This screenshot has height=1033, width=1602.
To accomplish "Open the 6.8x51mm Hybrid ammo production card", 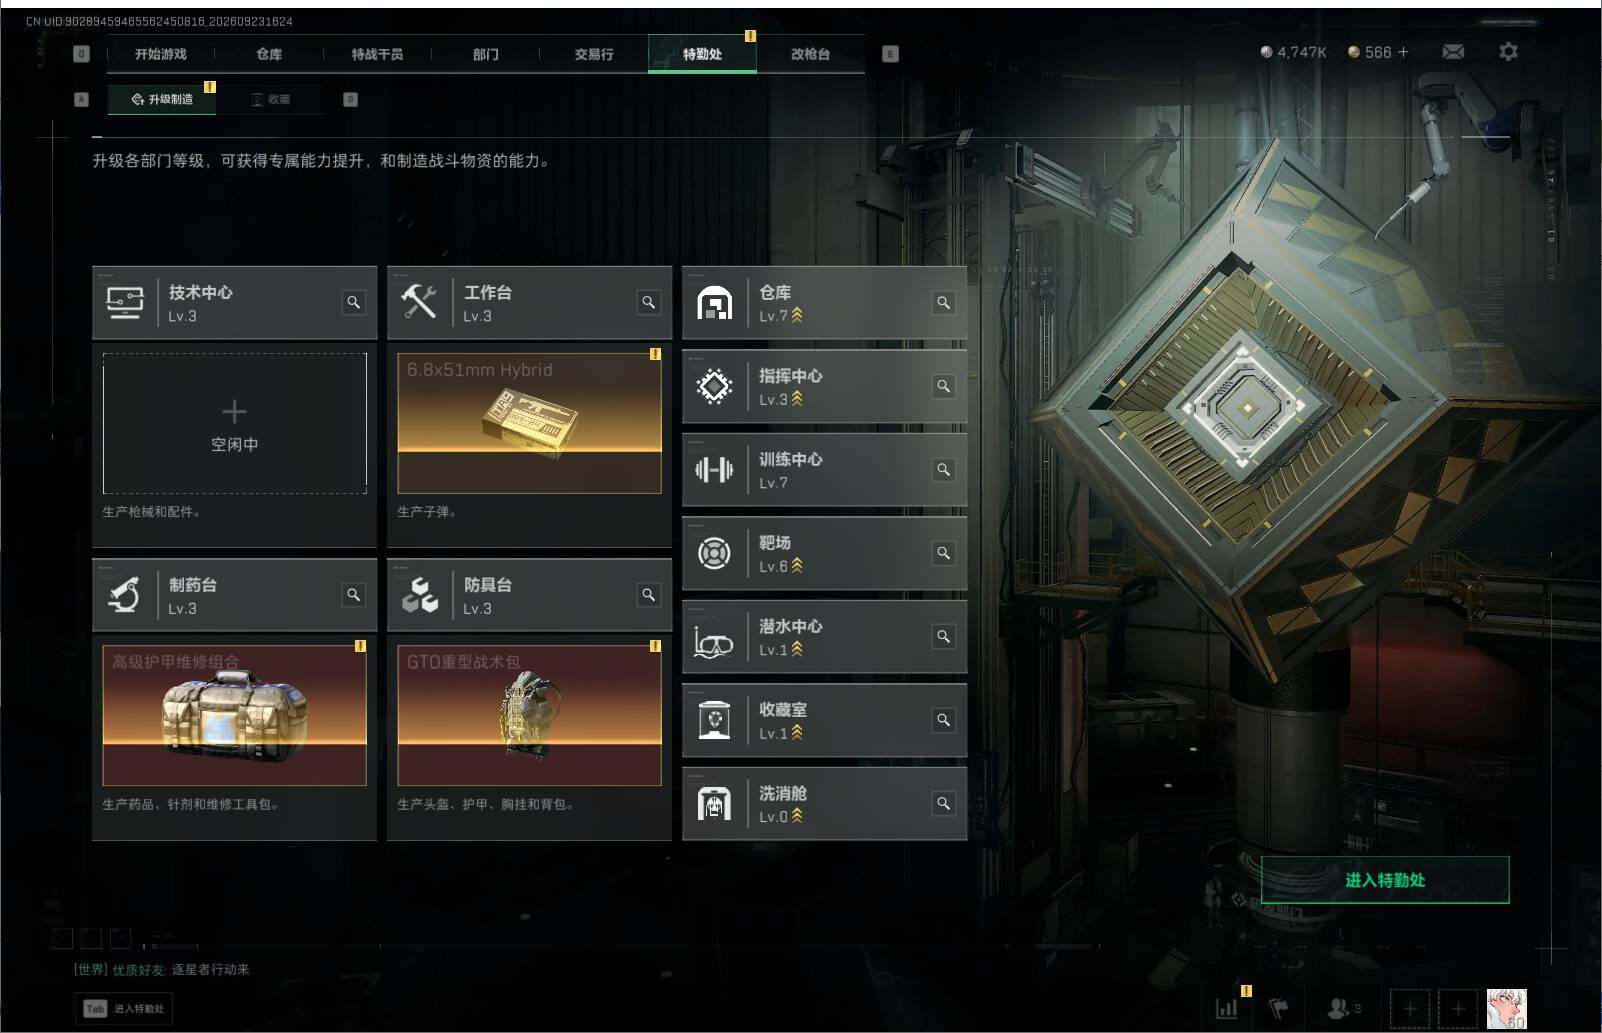I will [x=529, y=423].
